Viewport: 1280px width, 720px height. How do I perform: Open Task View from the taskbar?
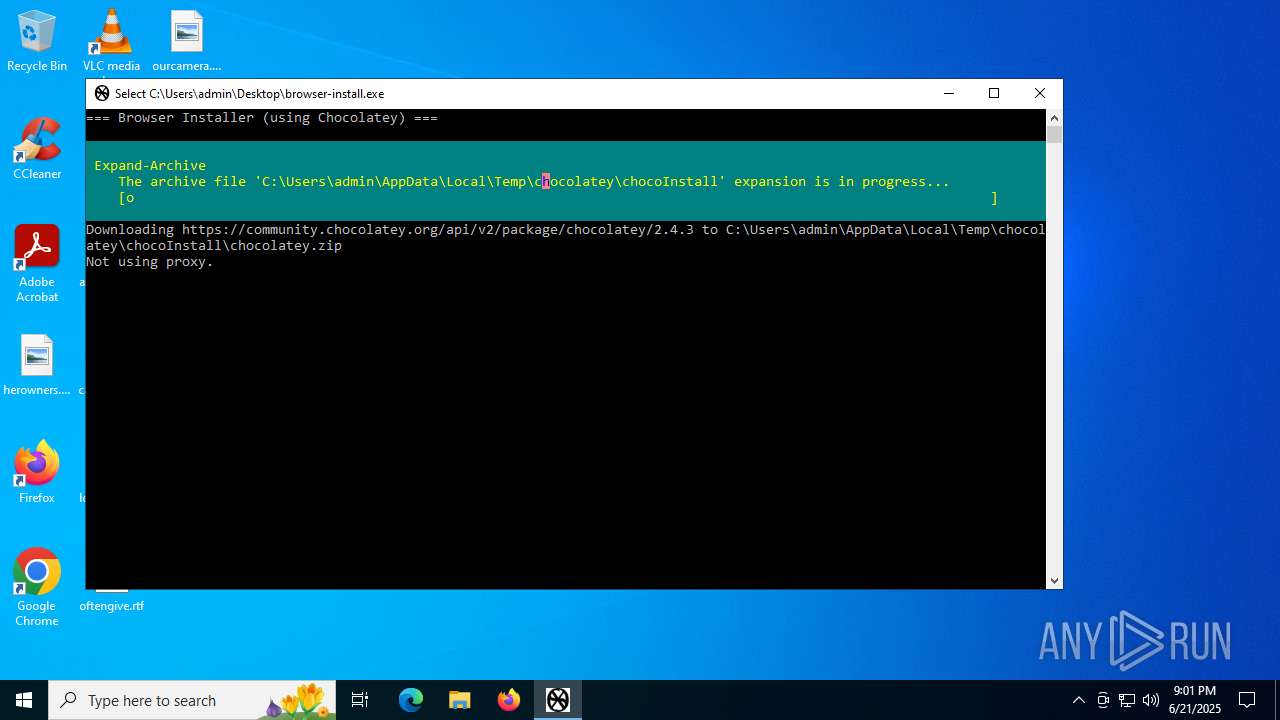(x=360, y=700)
